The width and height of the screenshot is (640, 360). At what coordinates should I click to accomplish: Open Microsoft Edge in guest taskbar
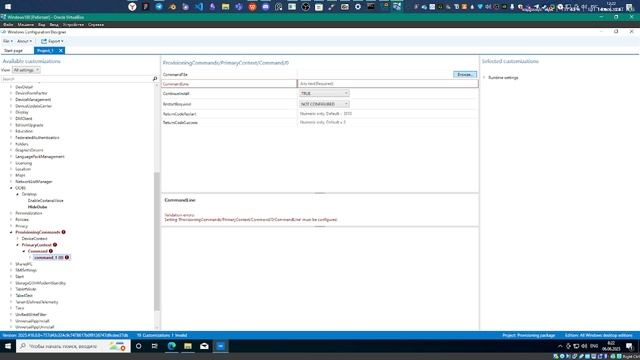tap(171, 346)
